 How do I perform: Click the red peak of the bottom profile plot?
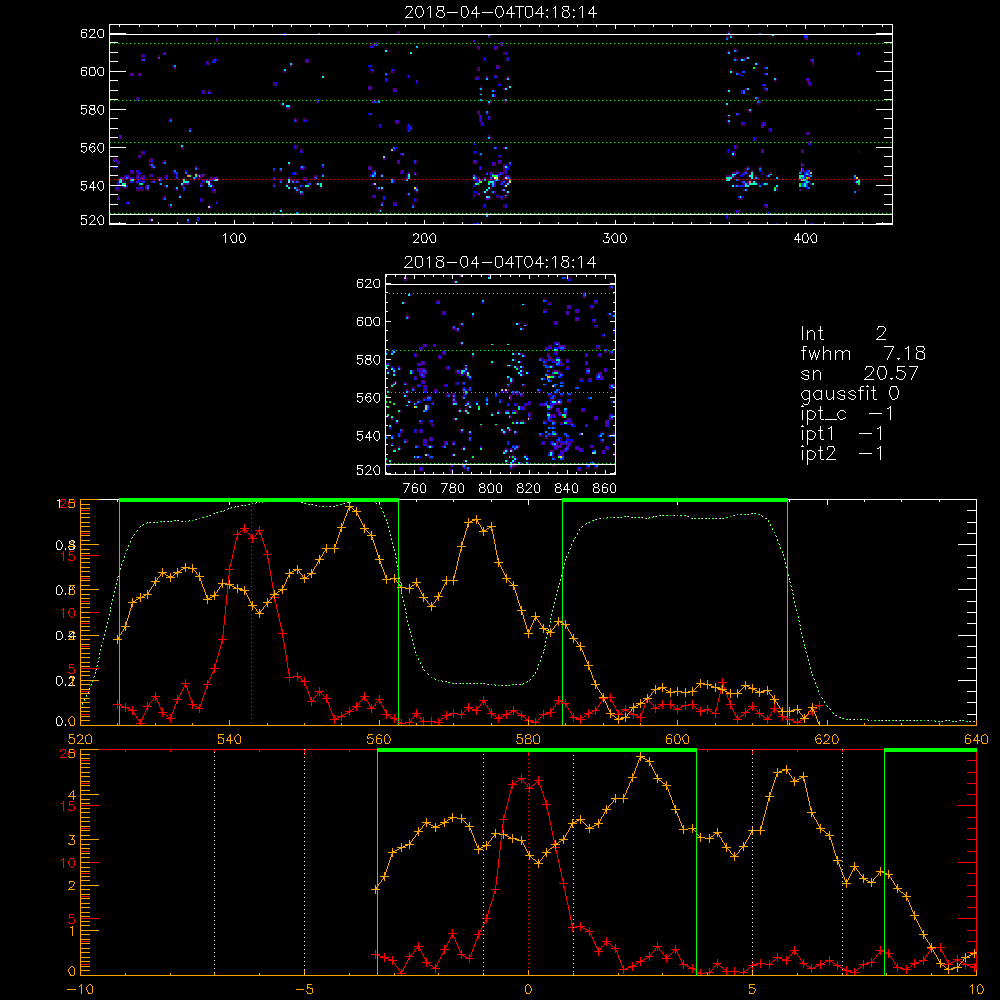(x=522, y=779)
